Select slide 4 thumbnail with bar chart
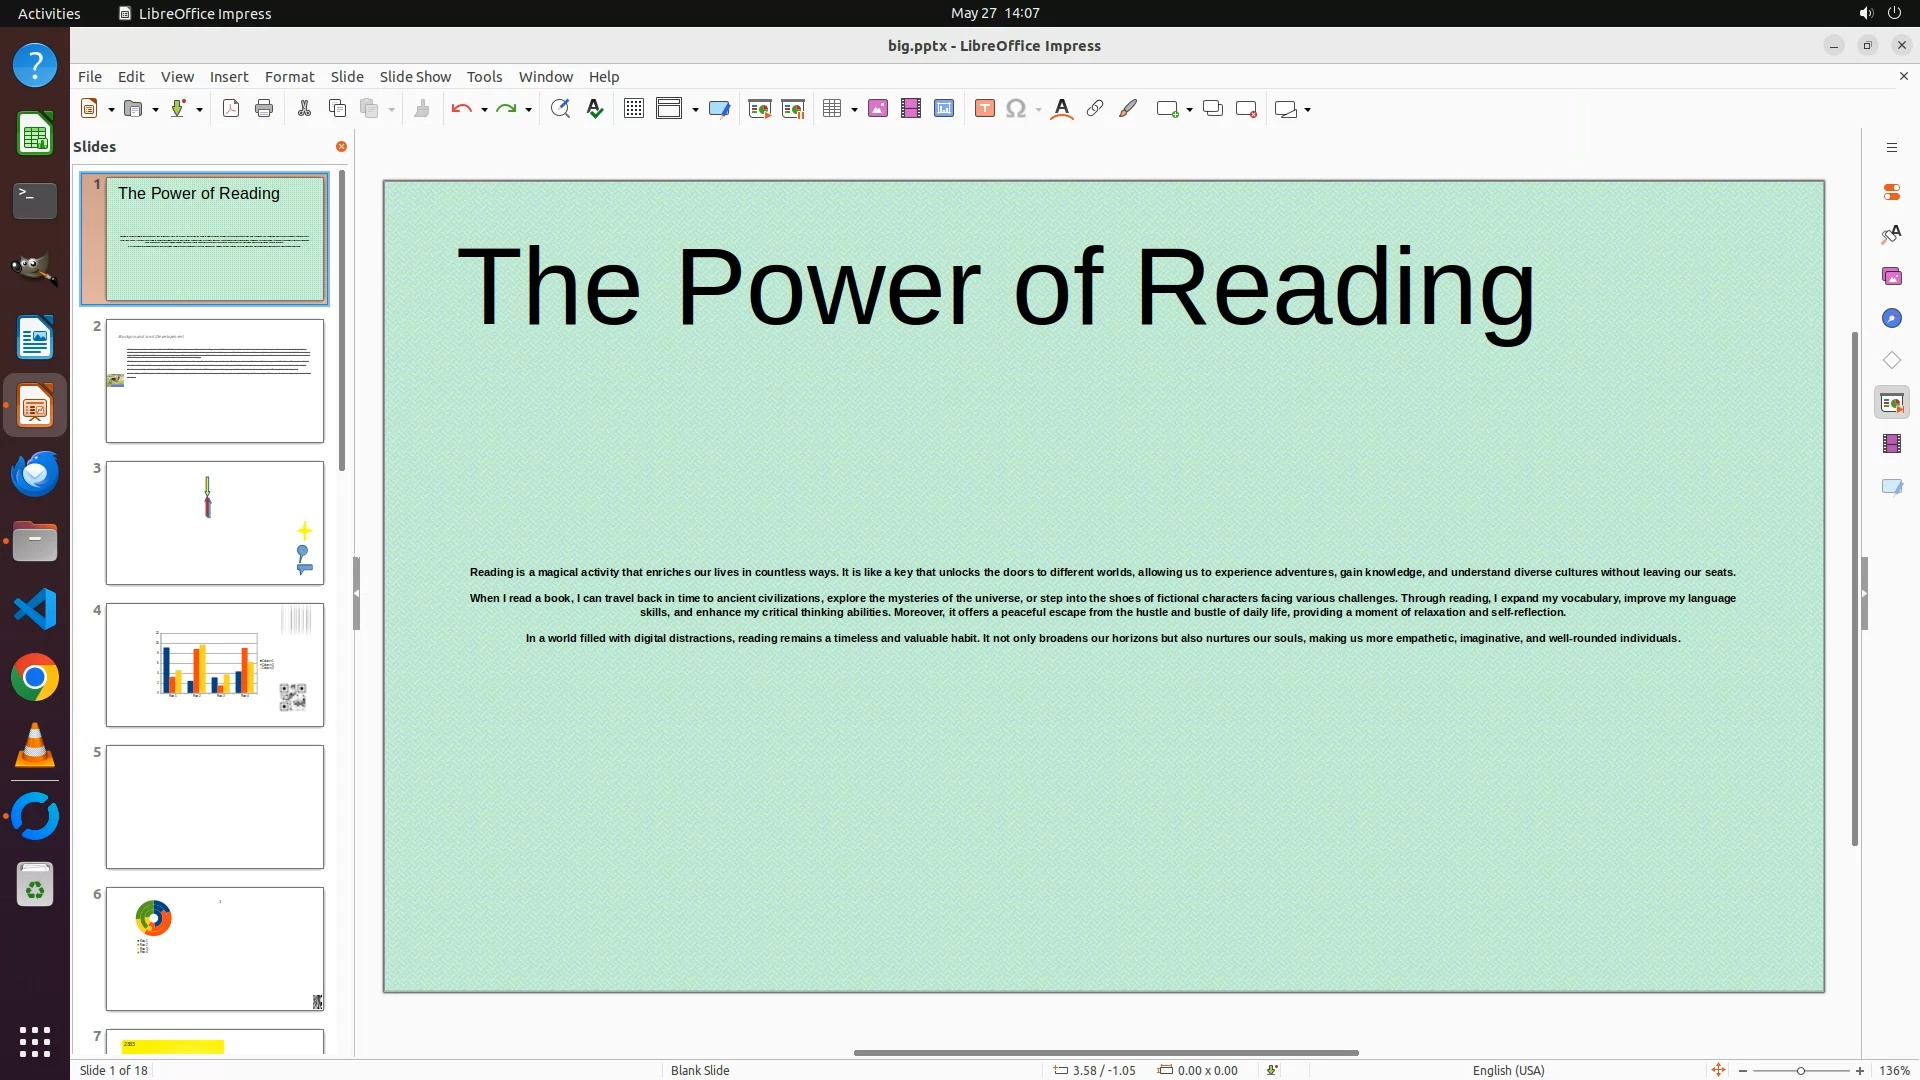The width and height of the screenshot is (1920, 1080). pos(215,665)
